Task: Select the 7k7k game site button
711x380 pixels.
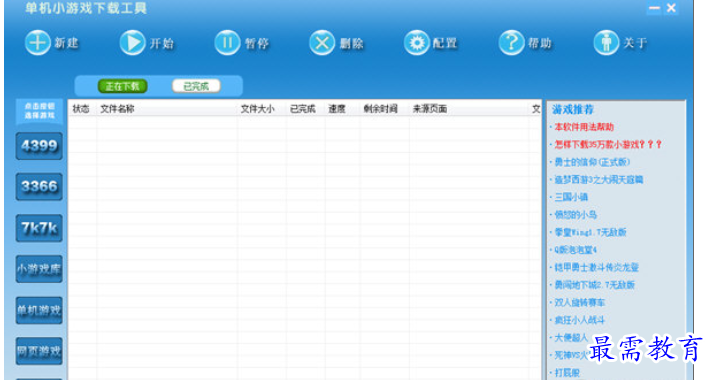Action: (x=39, y=228)
